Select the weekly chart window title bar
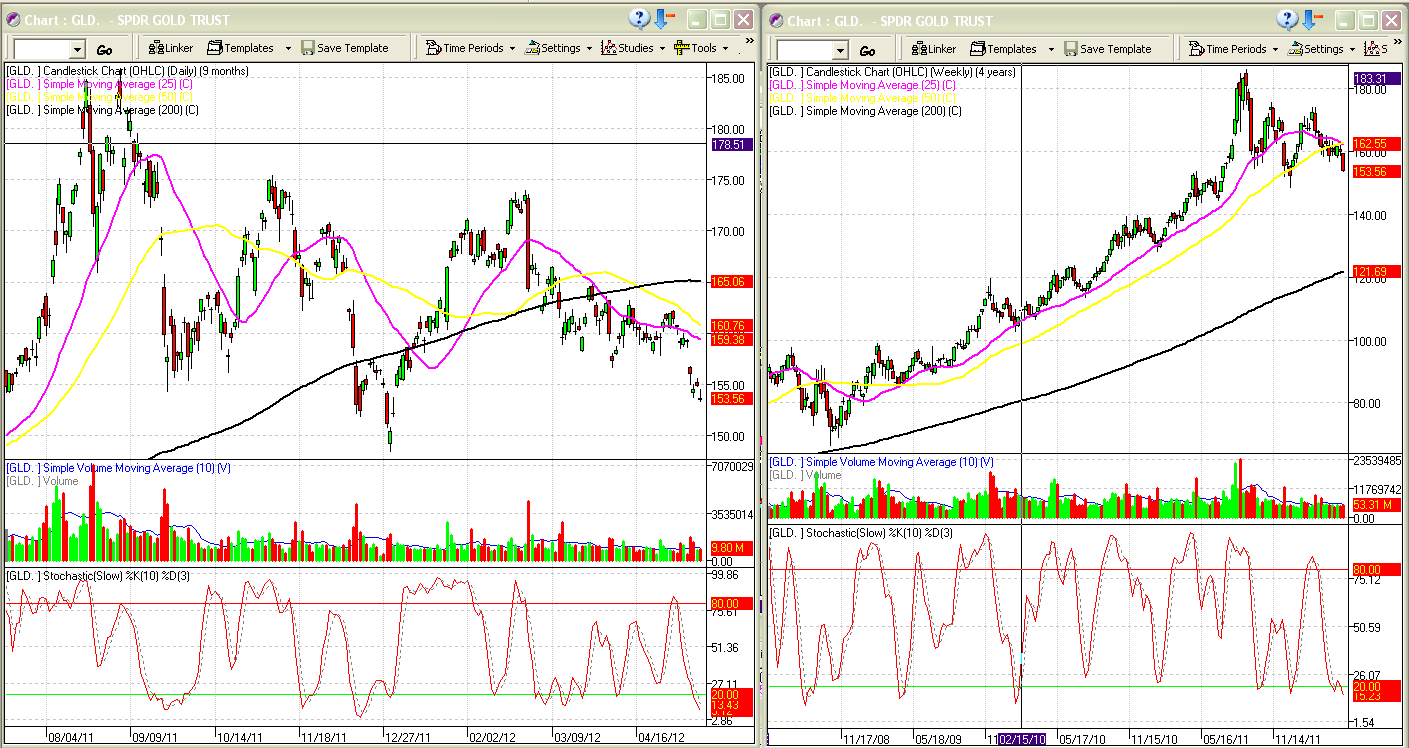Image resolution: width=1409 pixels, height=748 pixels. pyautogui.click(x=1085, y=21)
